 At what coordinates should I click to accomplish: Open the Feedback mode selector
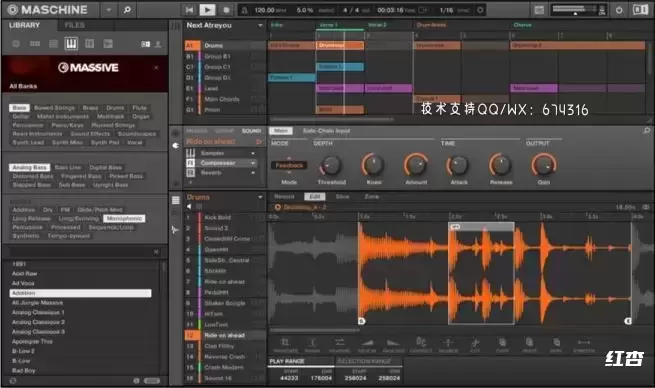pos(289,165)
